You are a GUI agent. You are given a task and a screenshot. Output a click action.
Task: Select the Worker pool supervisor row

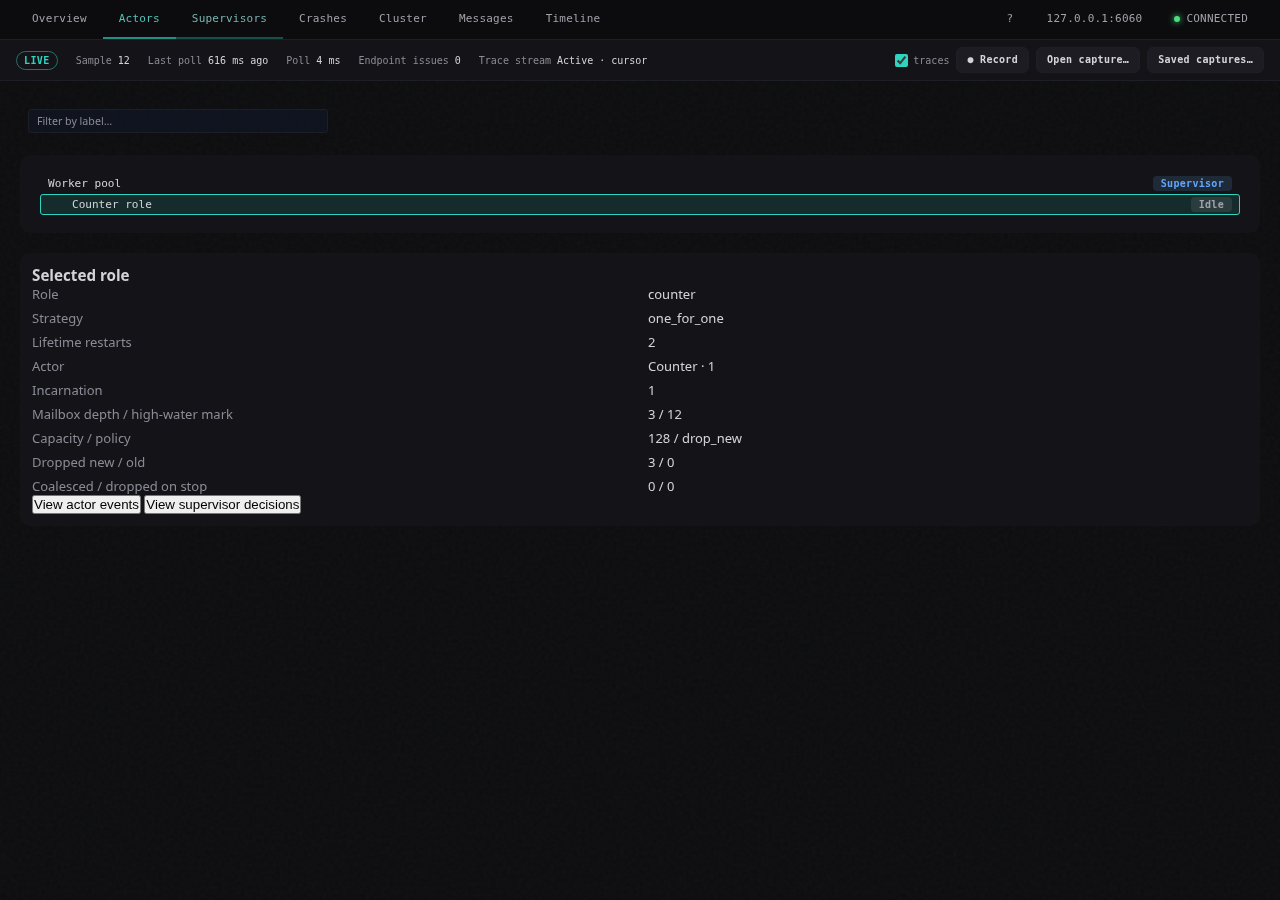640,184
